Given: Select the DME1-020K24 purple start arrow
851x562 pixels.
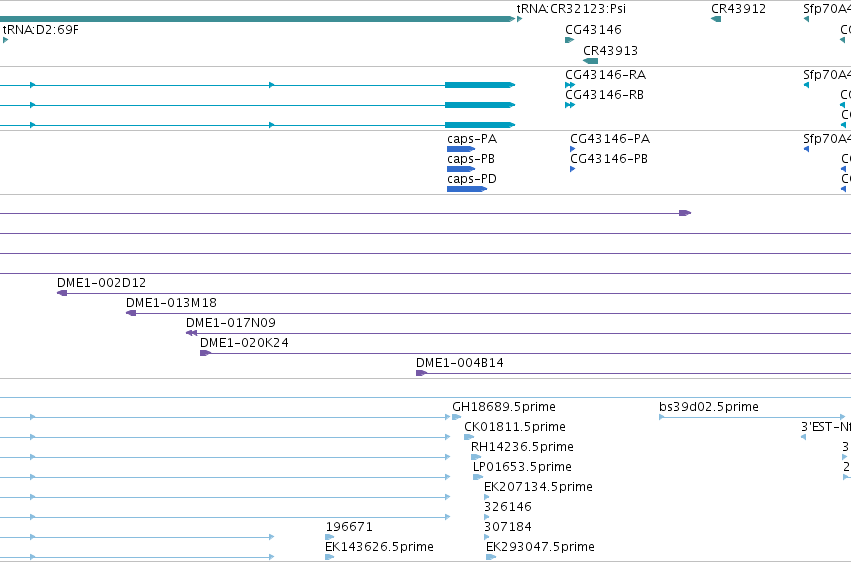Looking at the screenshot, I should (205, 353).
